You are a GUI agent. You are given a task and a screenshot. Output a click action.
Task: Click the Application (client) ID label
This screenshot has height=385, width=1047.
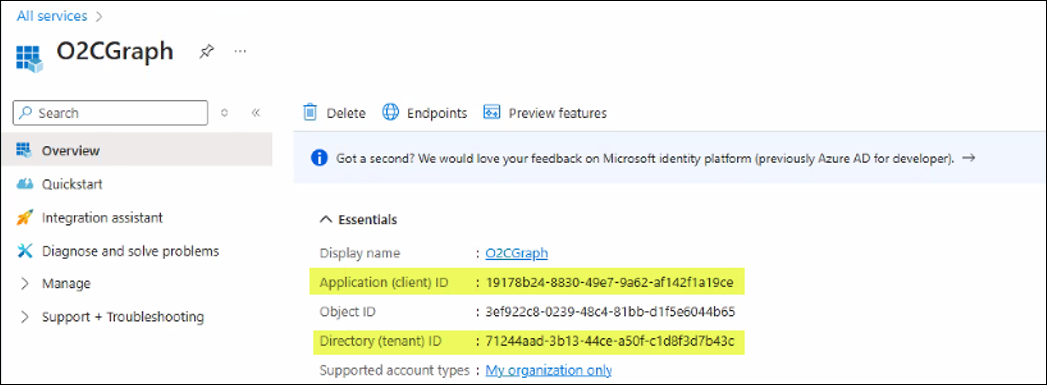pos(384,283)
